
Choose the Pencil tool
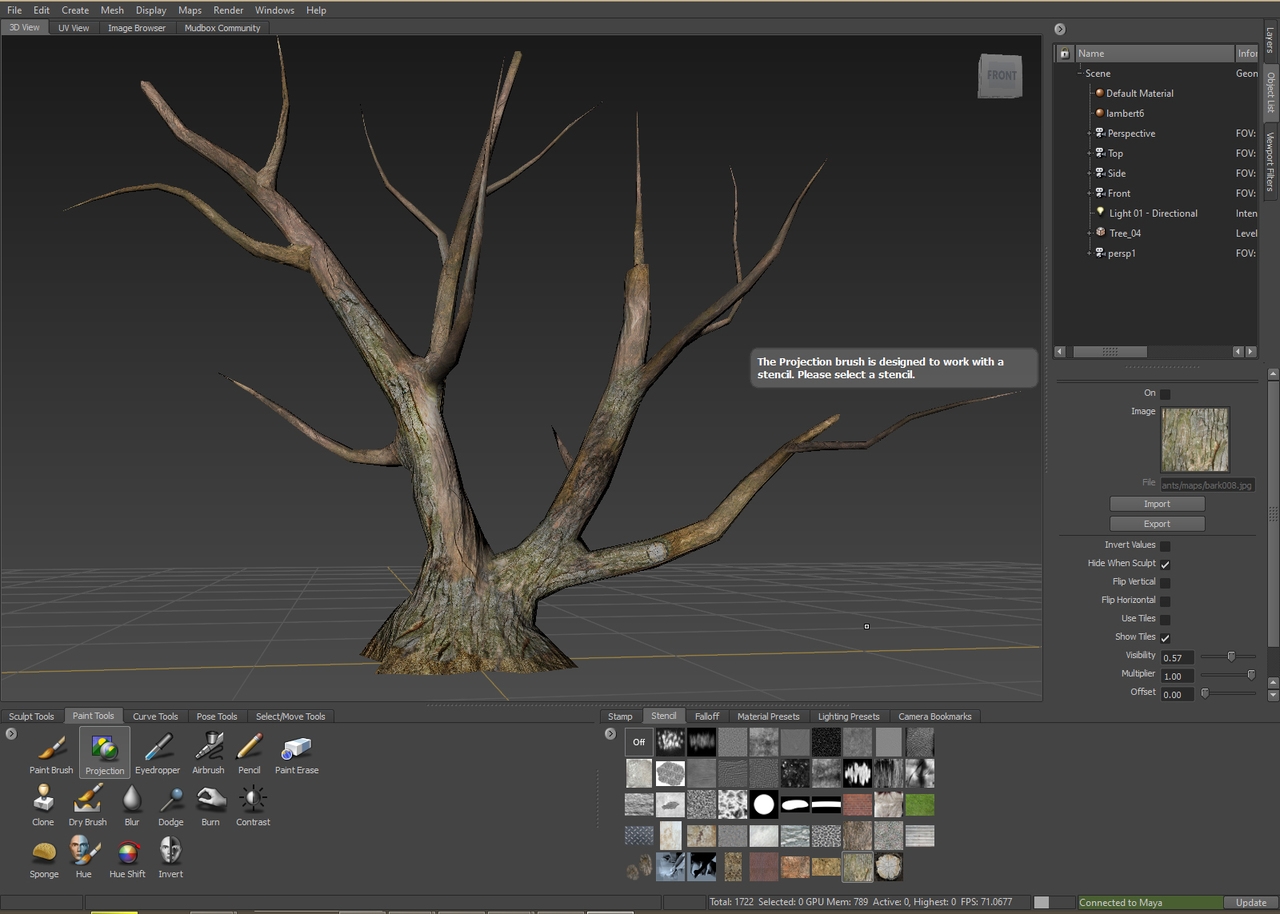tap(249, 753)
